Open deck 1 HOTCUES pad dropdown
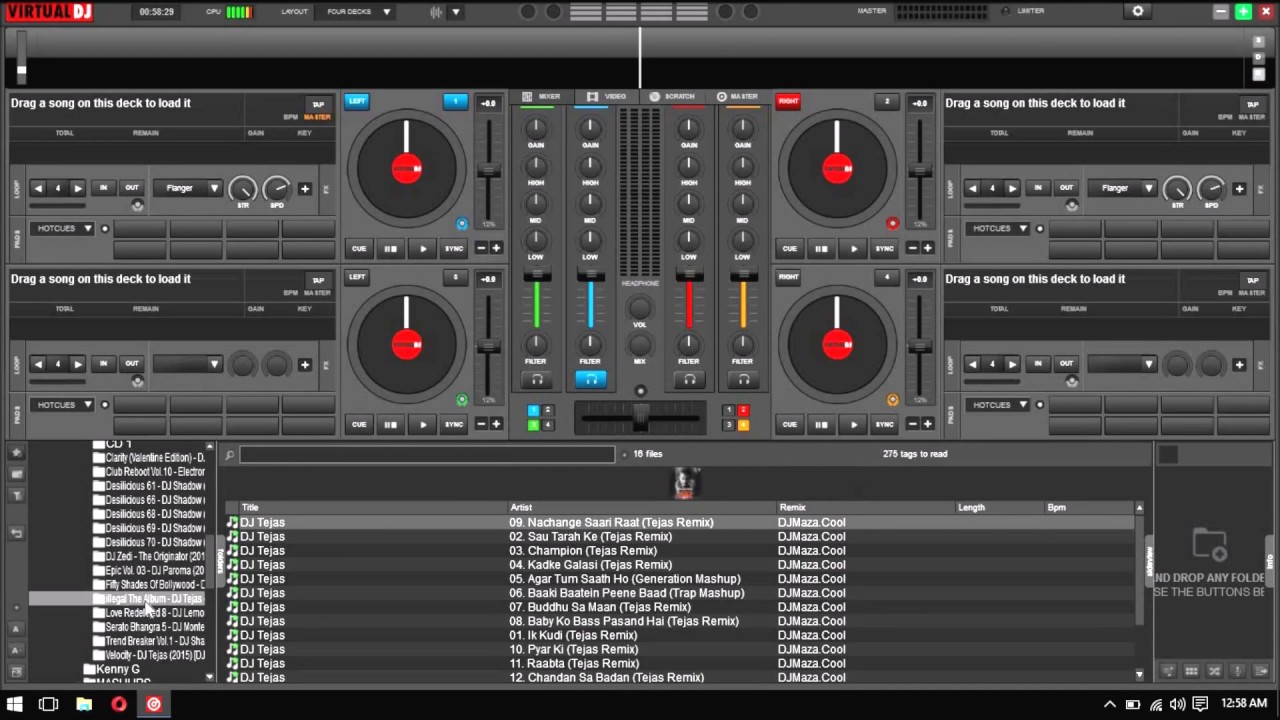Screen dimensions: 1280x720 pyautogui.click(x=64, y=228)
